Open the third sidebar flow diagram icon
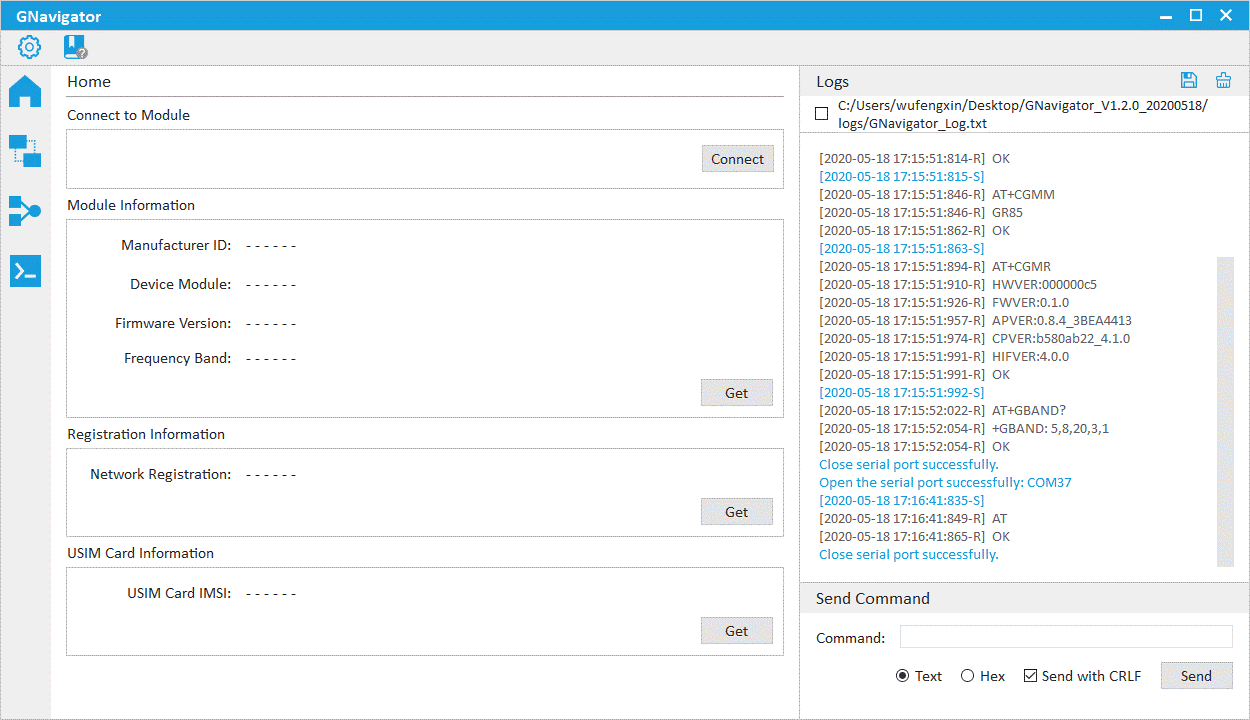Viewport: 1250px width, 720px height. (x=25, y=211)
